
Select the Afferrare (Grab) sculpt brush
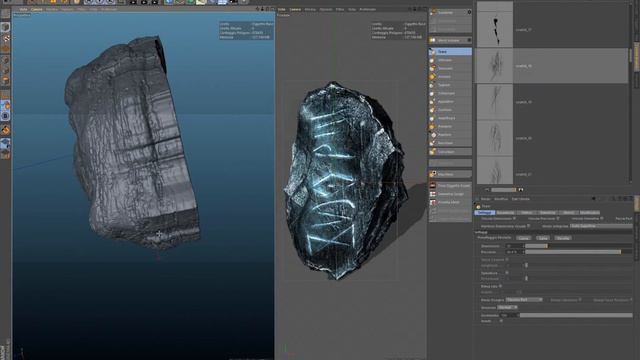click(450, 60)
